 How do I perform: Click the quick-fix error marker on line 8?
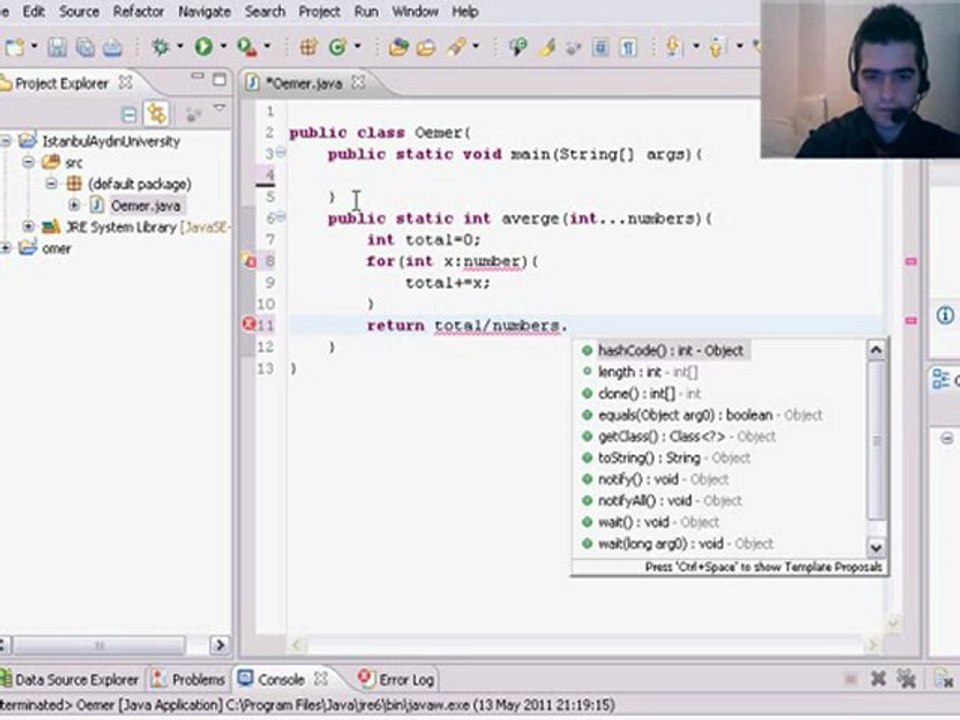pyautogui.click(x=249, y=261)
